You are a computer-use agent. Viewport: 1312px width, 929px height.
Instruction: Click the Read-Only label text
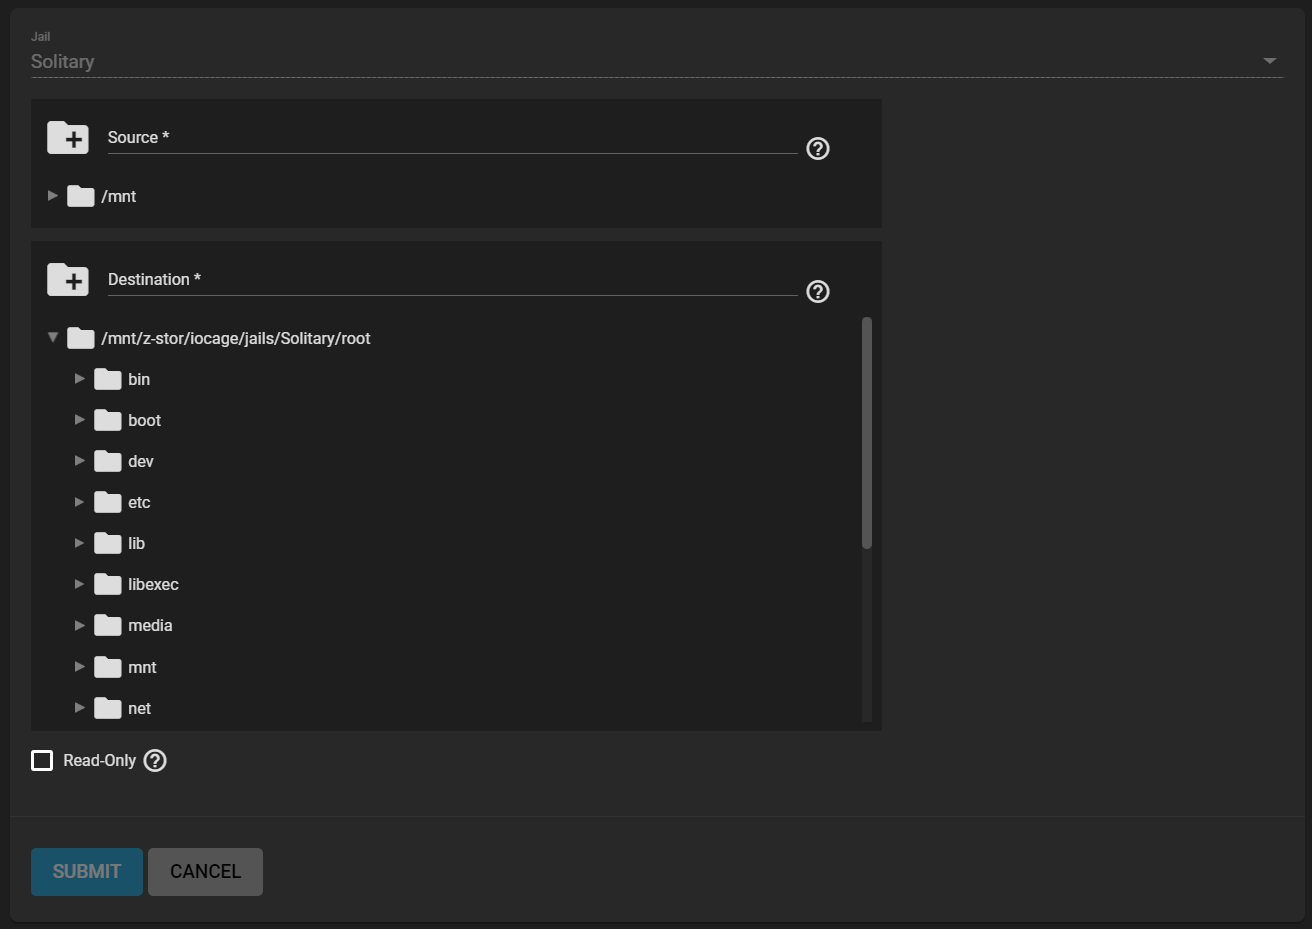pos(99,761)
